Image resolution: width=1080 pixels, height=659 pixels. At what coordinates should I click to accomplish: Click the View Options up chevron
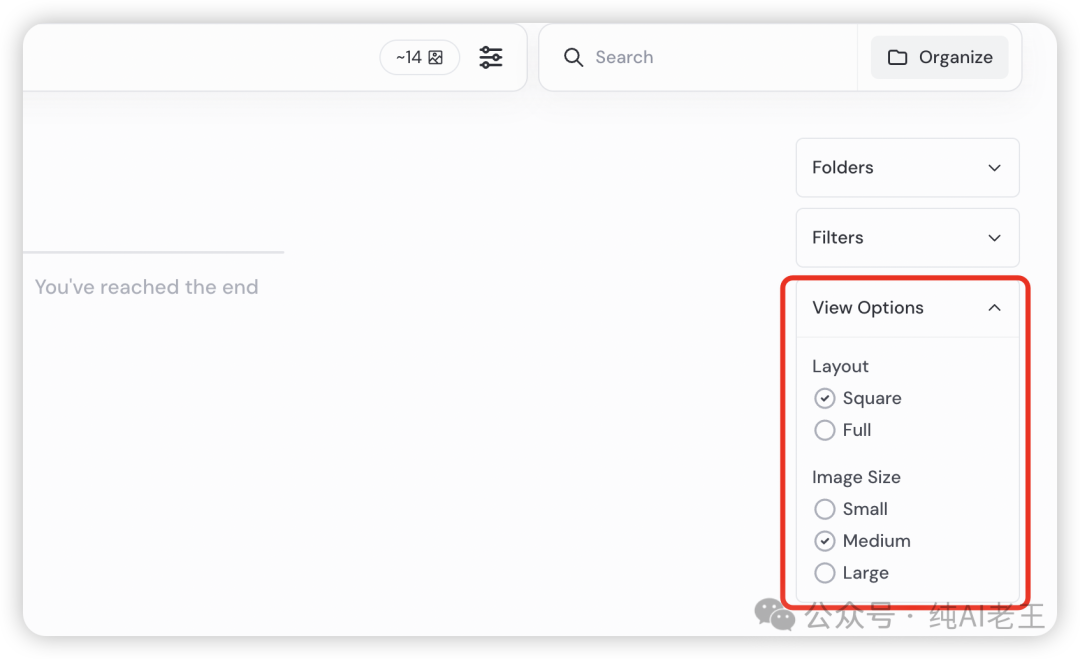click(x=994, y=308)
